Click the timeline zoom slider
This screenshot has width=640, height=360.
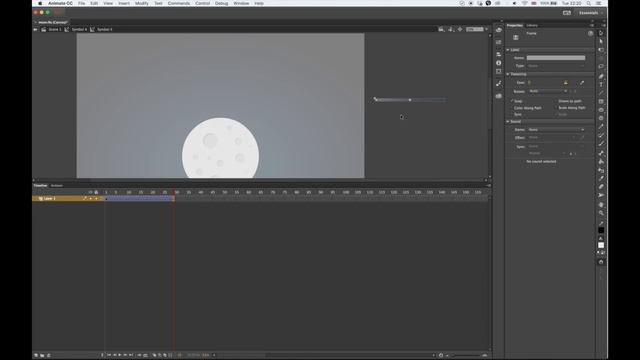coord(466,356)
